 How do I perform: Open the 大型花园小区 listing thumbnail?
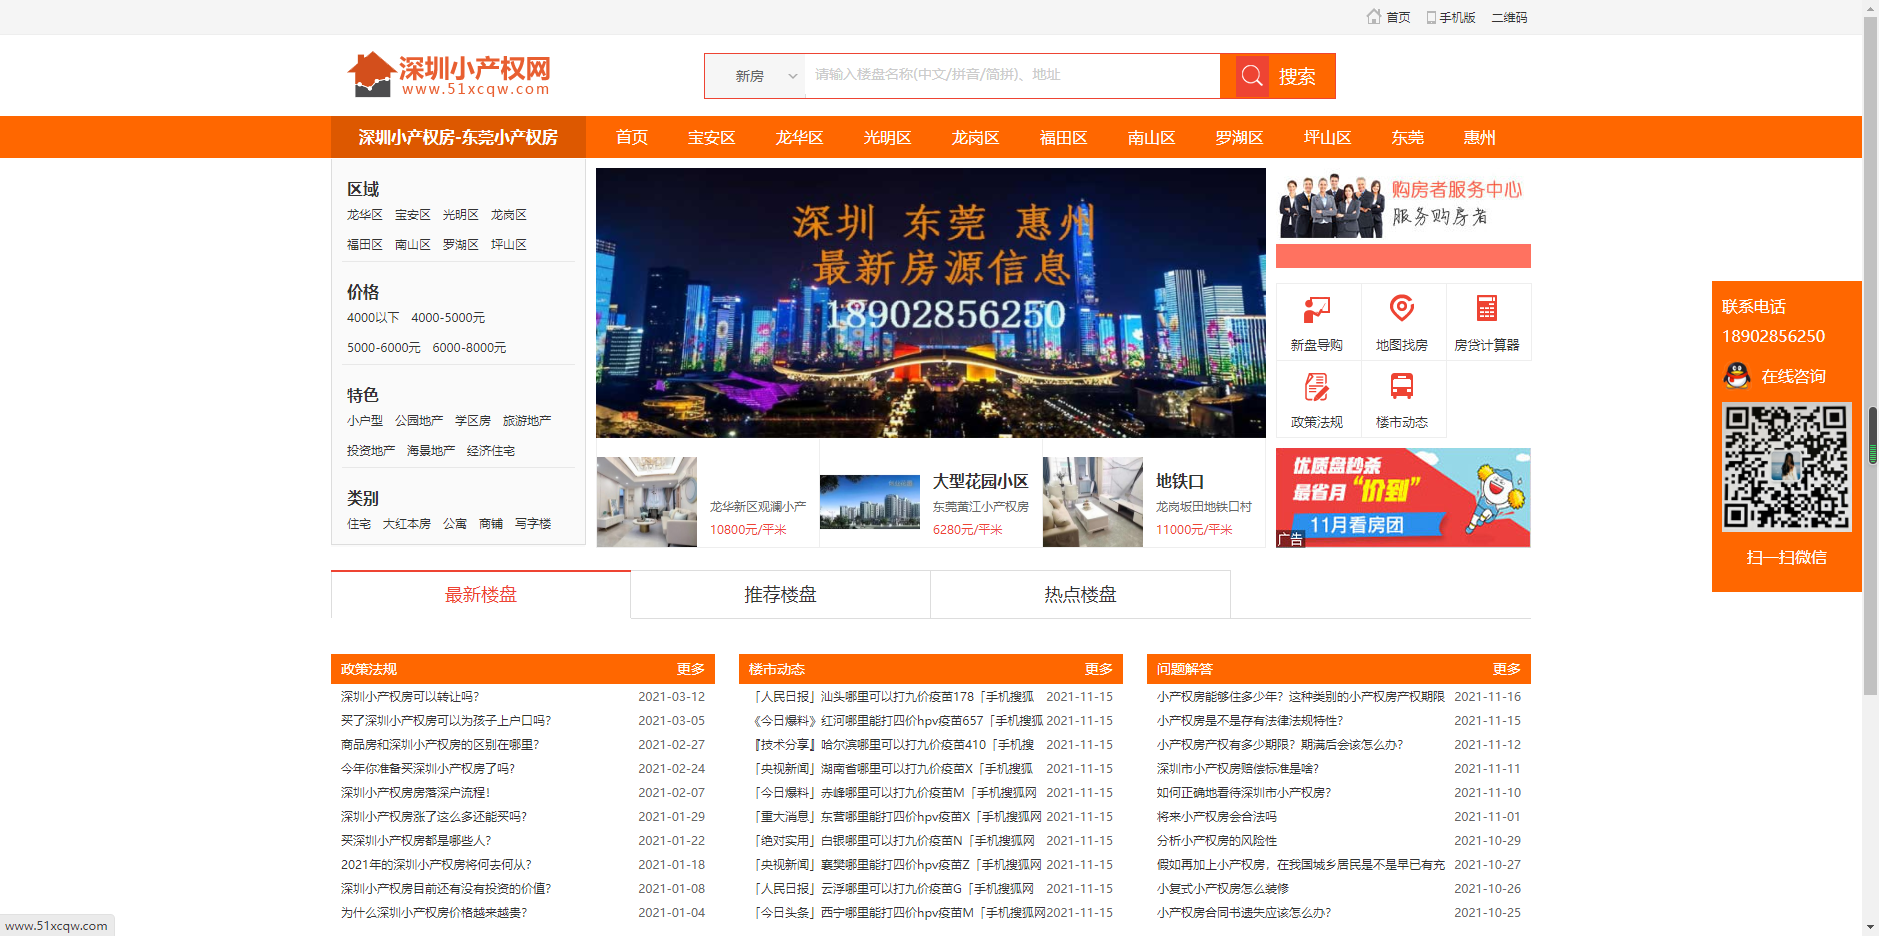click(x=869, y=501)
